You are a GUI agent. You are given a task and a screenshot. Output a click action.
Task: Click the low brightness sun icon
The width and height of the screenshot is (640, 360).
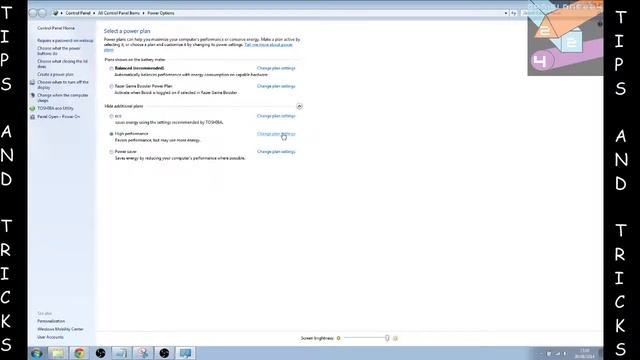[338, 338]
